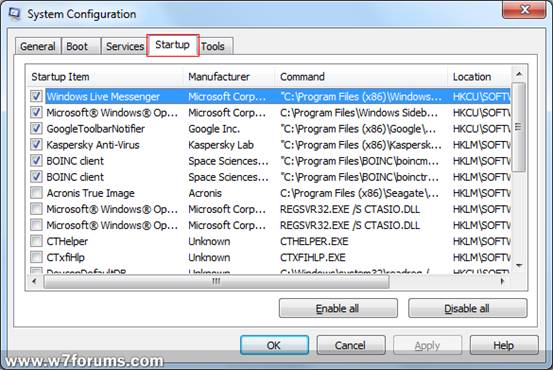Viewport: 553px width, 370px height.
Task: Open the Boot tab
Action: click(77, 46)
